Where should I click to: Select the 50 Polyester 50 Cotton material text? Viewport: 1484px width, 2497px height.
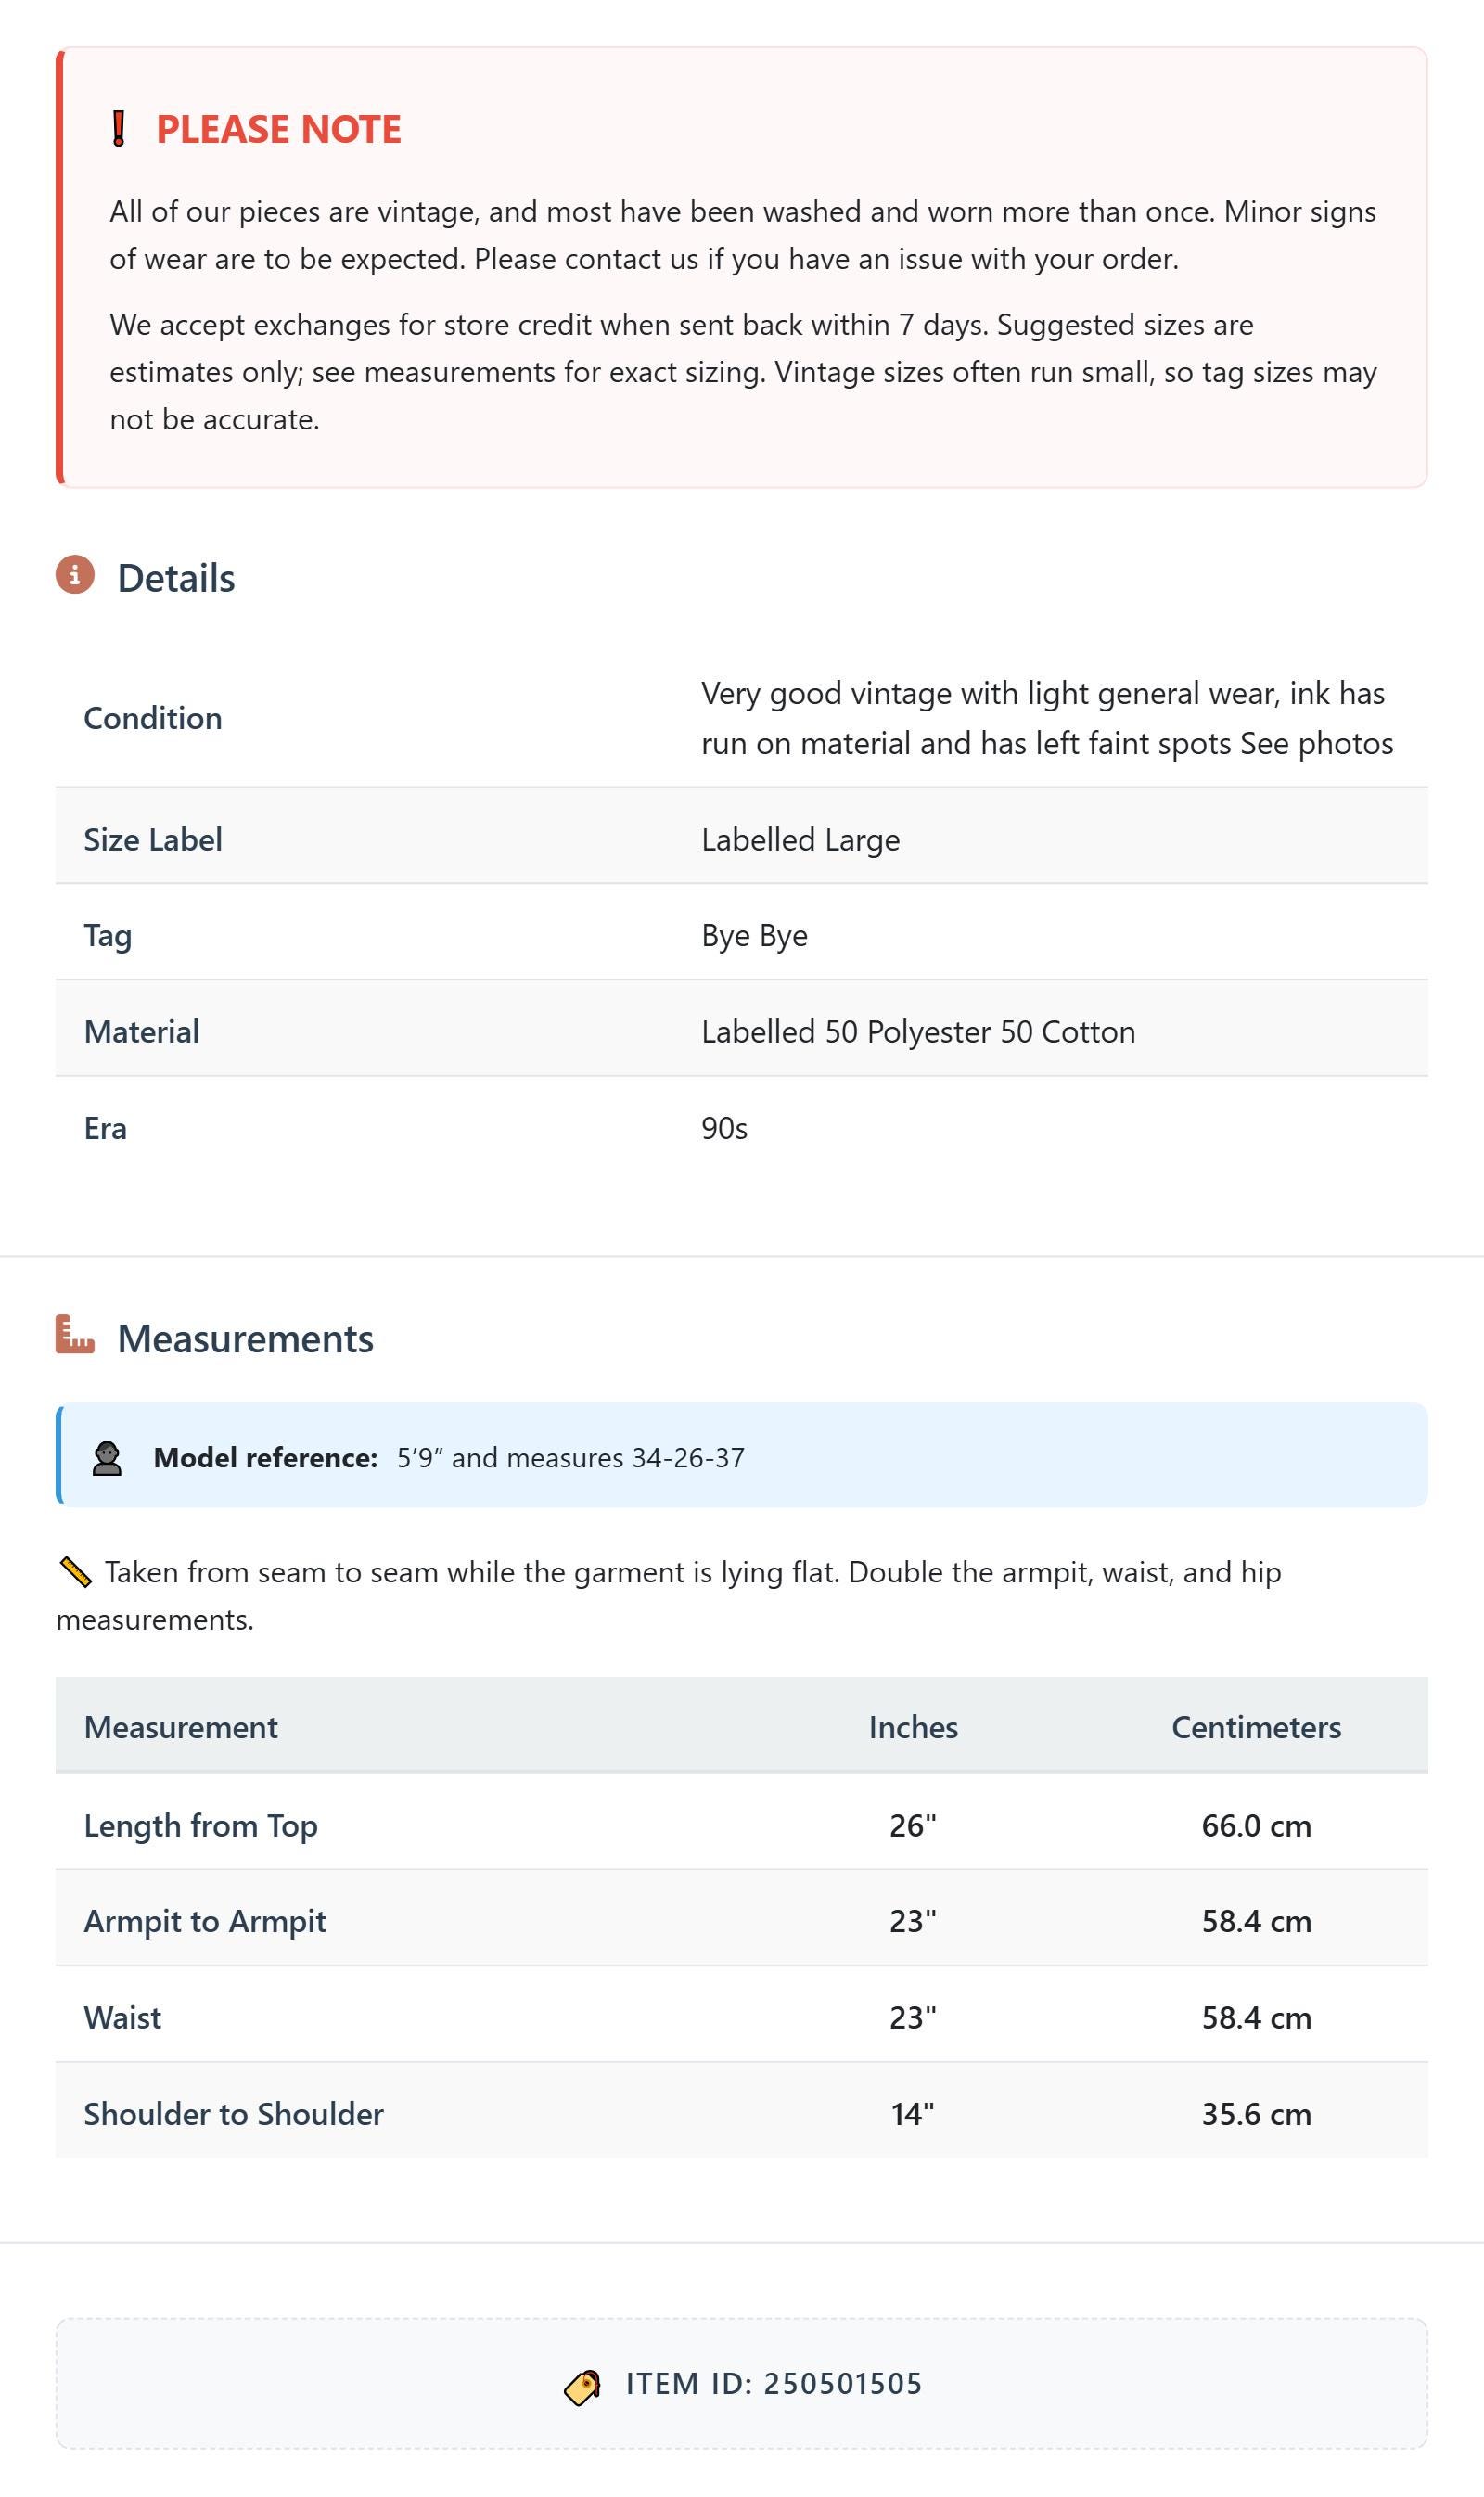pos(981,1032)
